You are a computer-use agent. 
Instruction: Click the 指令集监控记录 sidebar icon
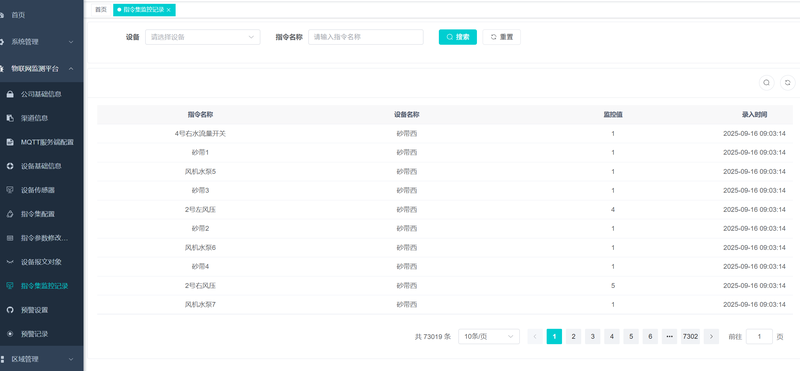[10, 286]
